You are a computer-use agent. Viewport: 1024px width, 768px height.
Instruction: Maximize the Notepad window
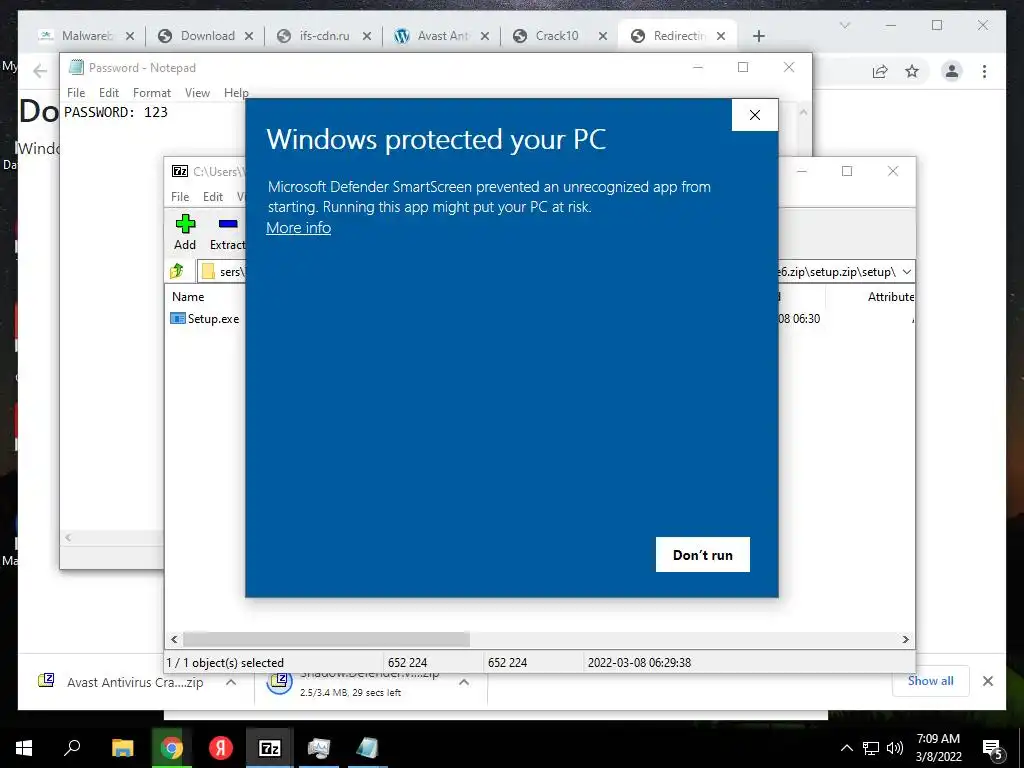click(743, 67)
